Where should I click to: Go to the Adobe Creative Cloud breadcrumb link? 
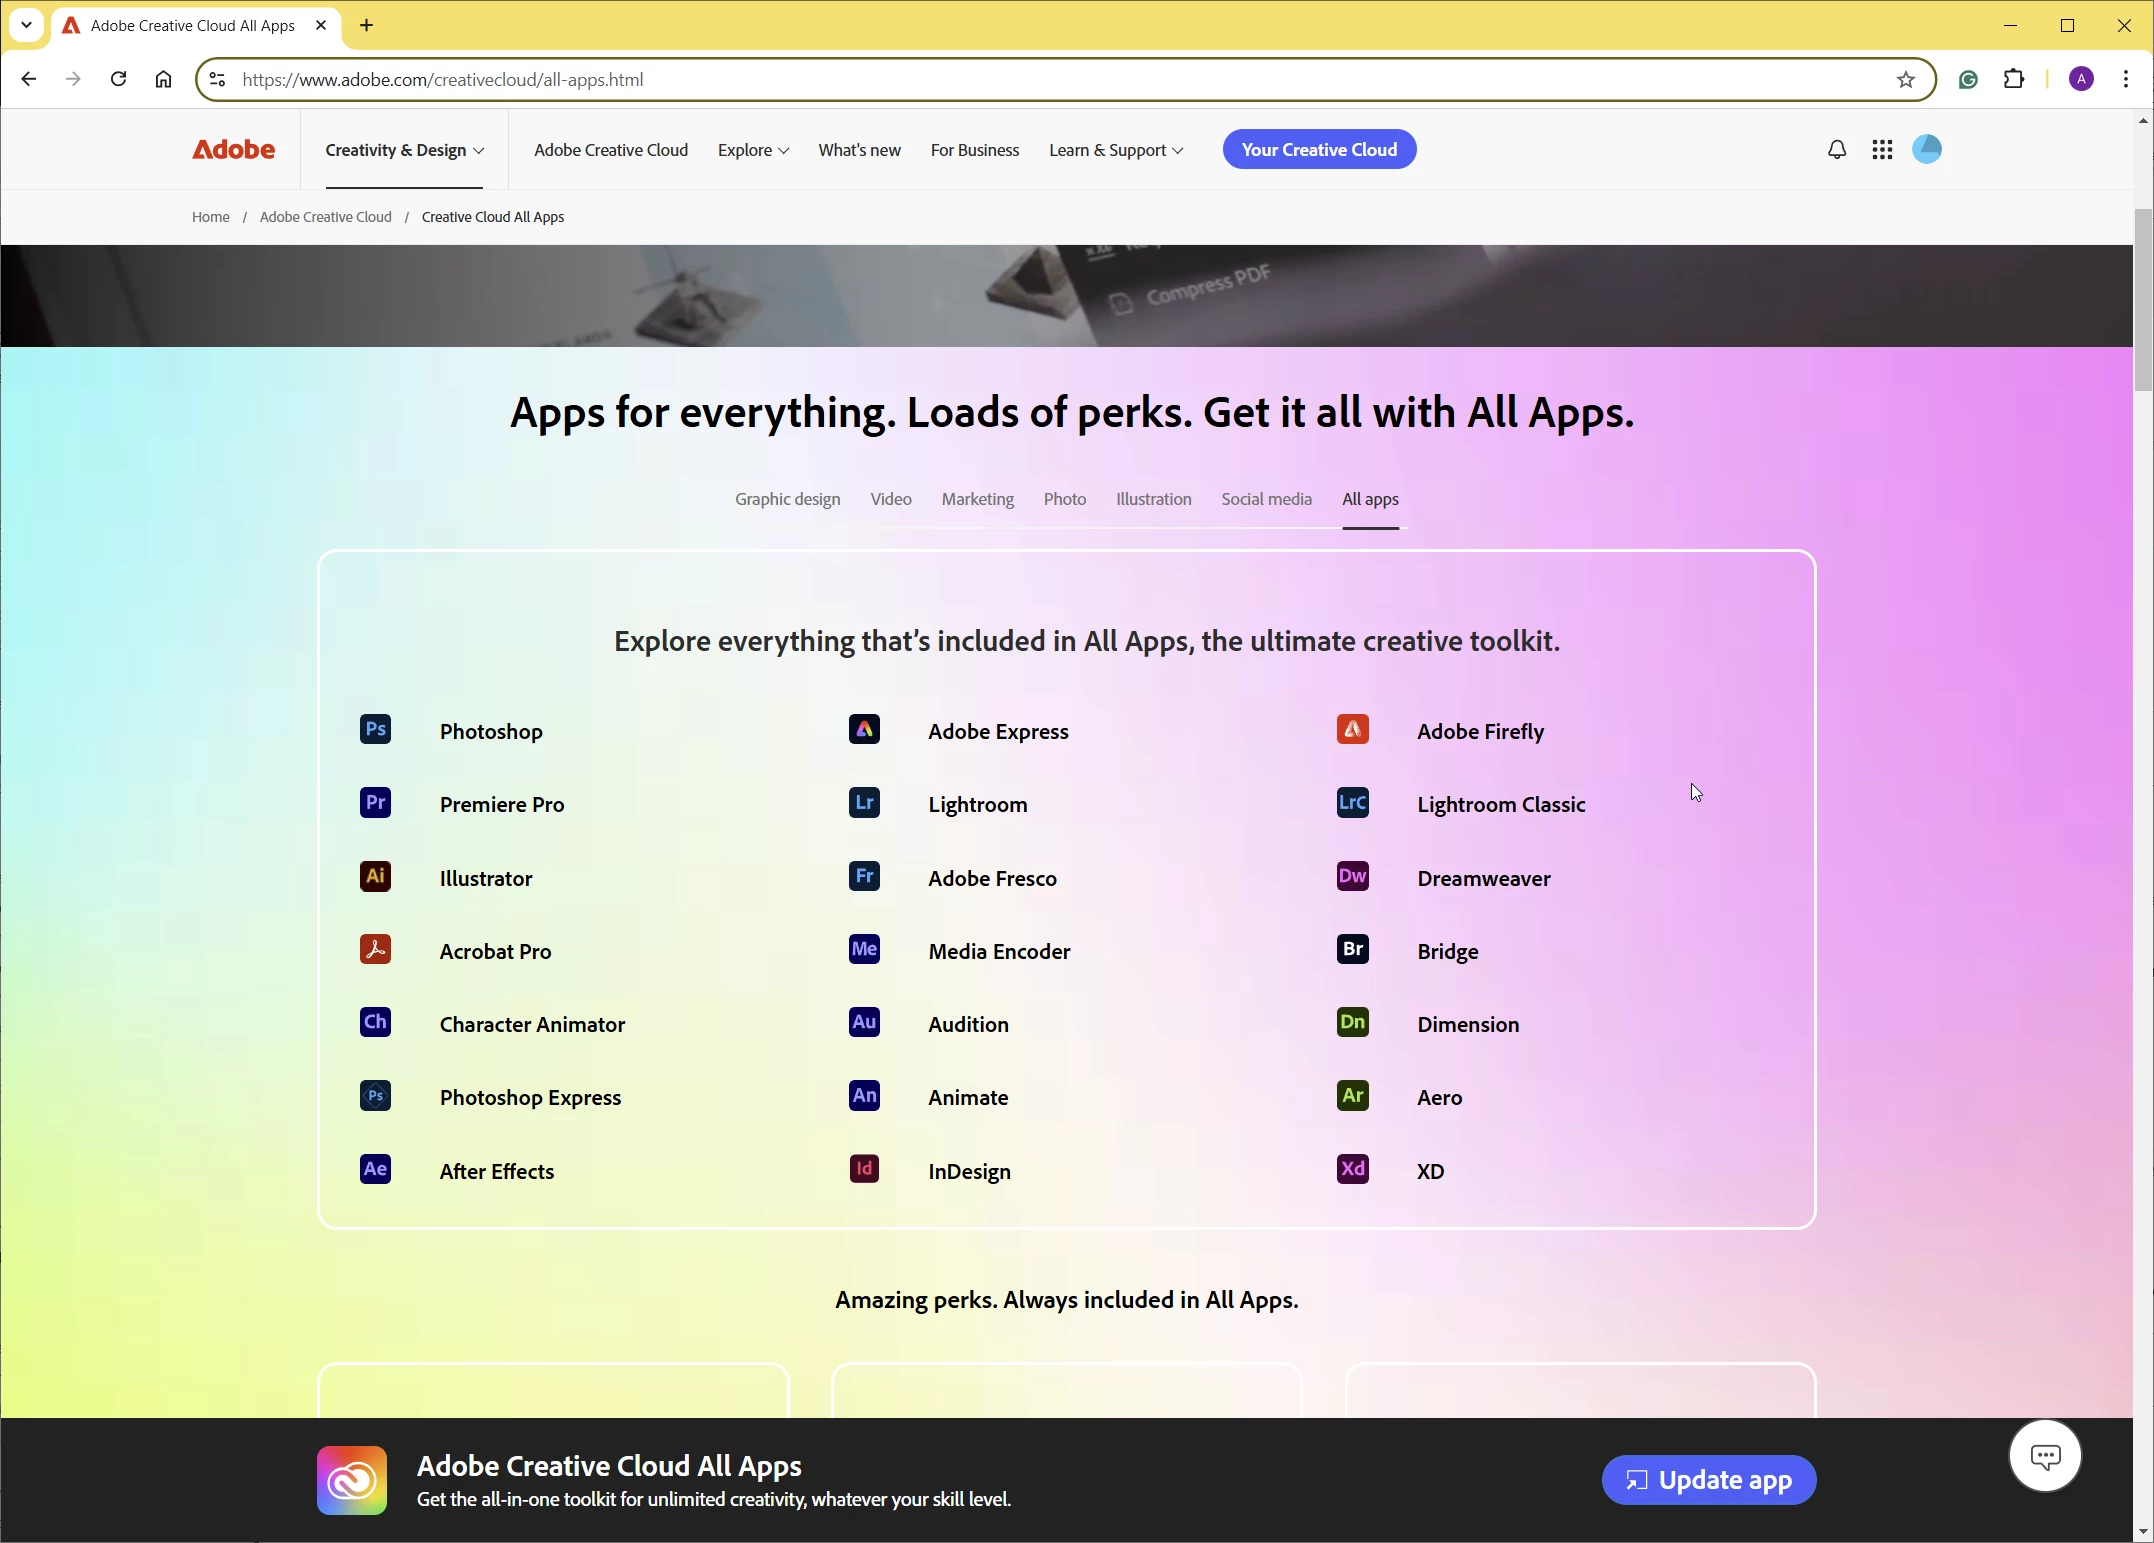(x=325, y=217)
